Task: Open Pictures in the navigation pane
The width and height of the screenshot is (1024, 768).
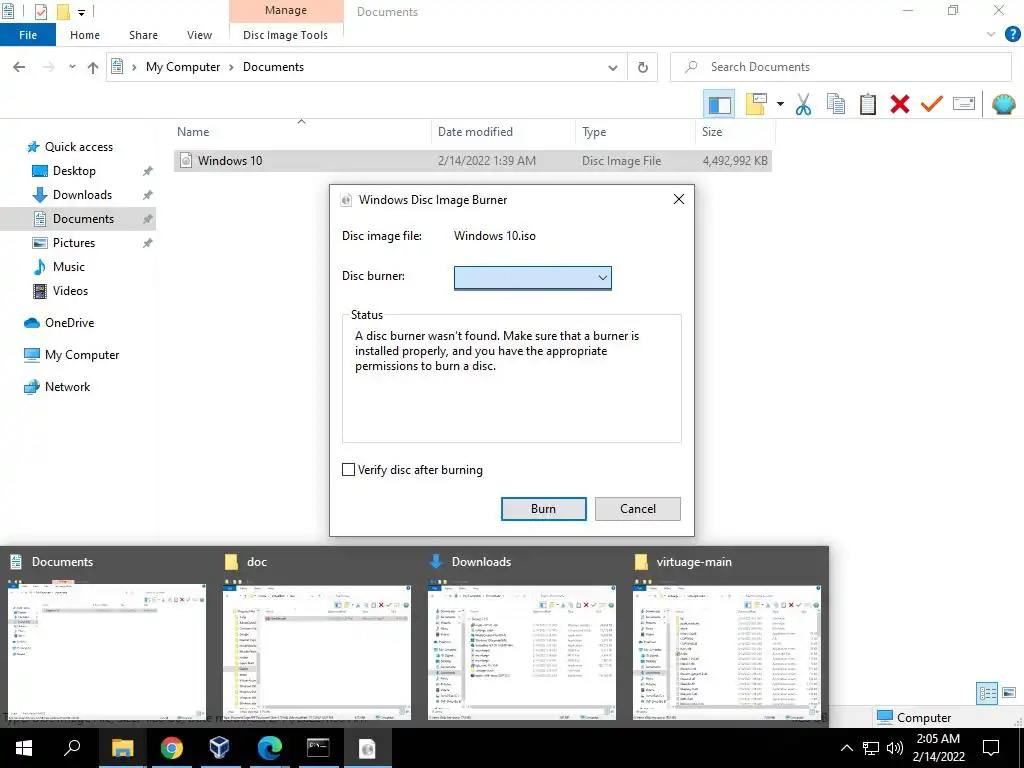Action: coord(74,243)
